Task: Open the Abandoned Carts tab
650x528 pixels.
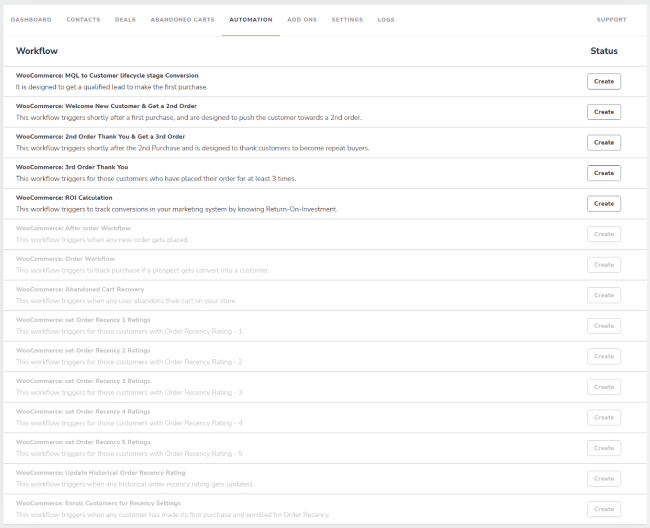Action: tap(182, 19)
